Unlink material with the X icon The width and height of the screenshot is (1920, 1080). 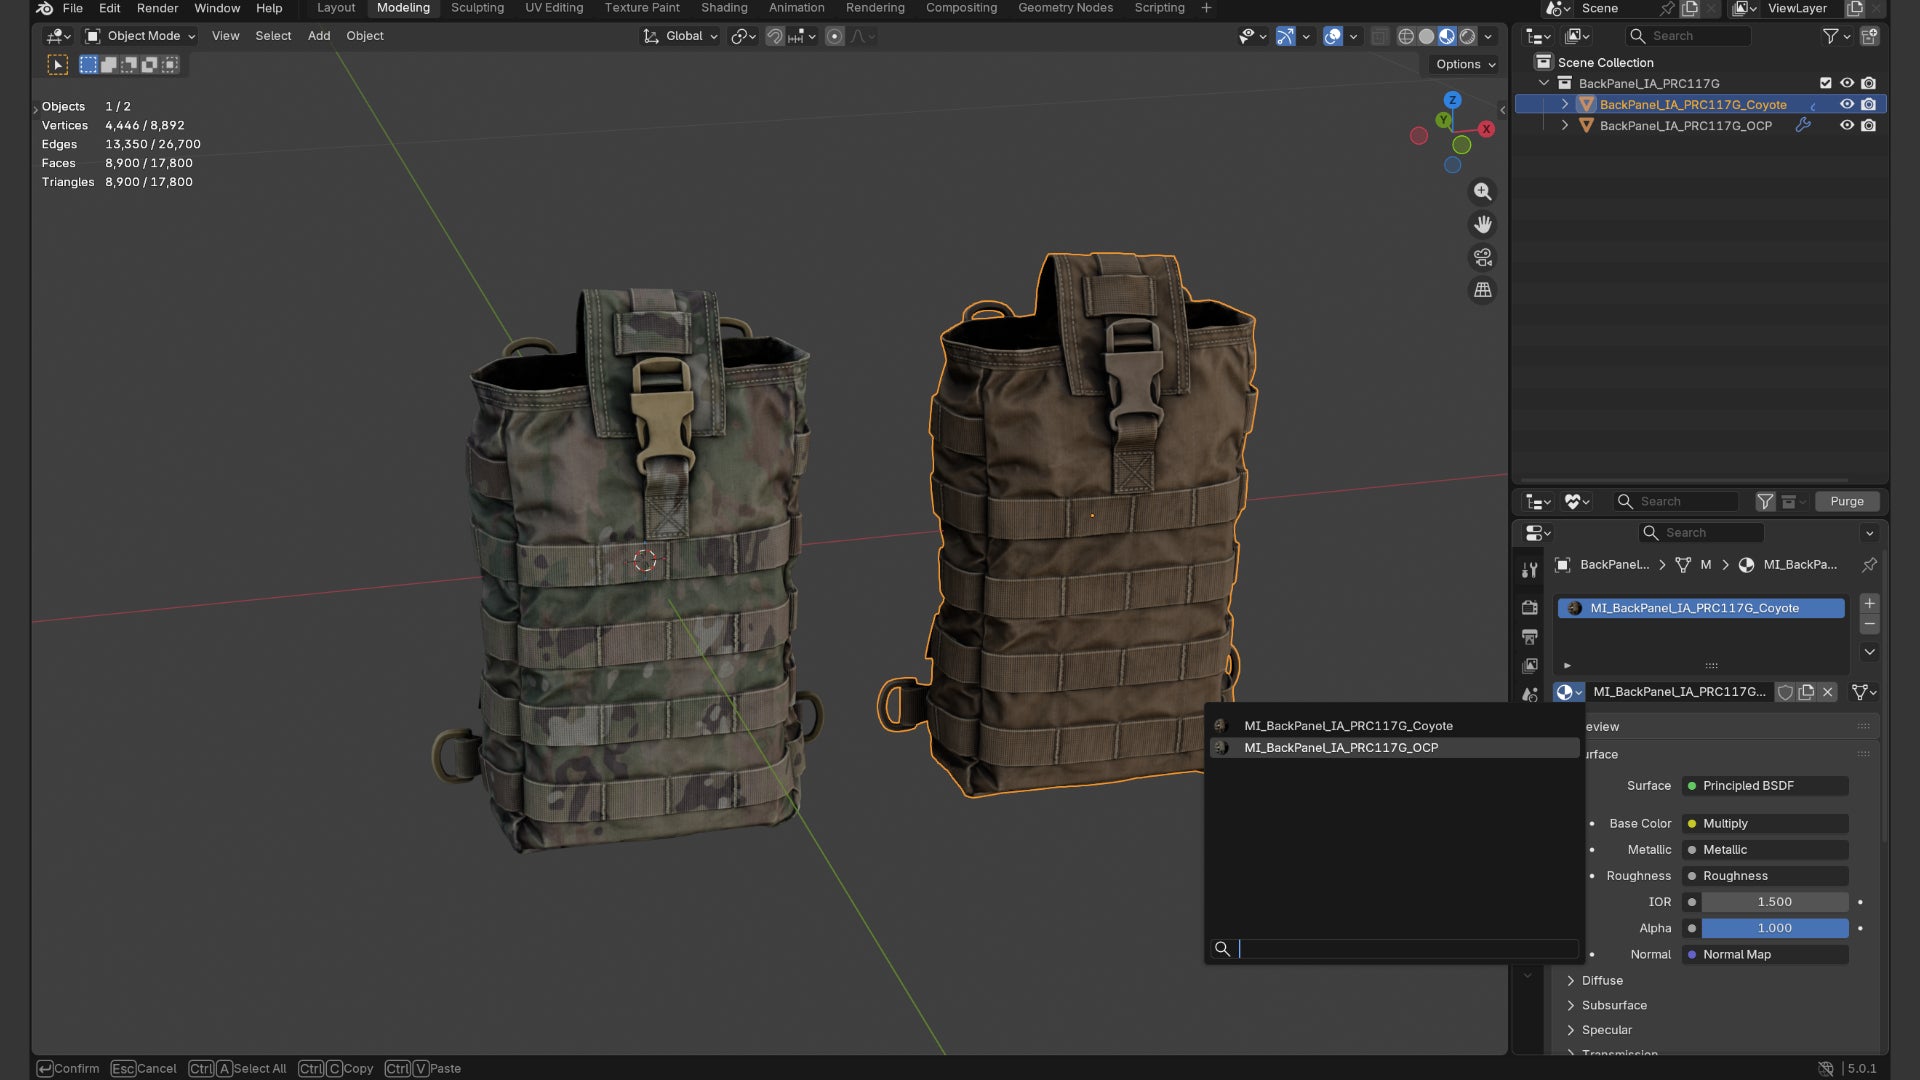point(1828,692)
